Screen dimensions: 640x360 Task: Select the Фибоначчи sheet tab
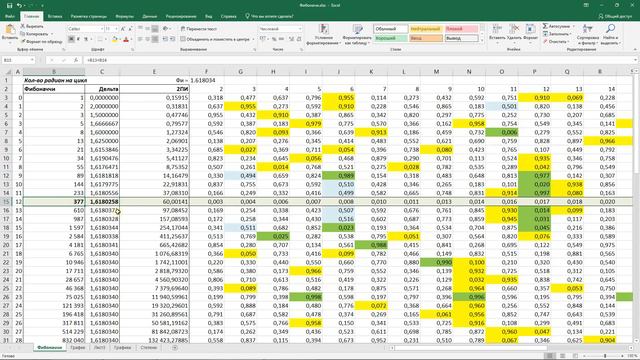(49, 348)
